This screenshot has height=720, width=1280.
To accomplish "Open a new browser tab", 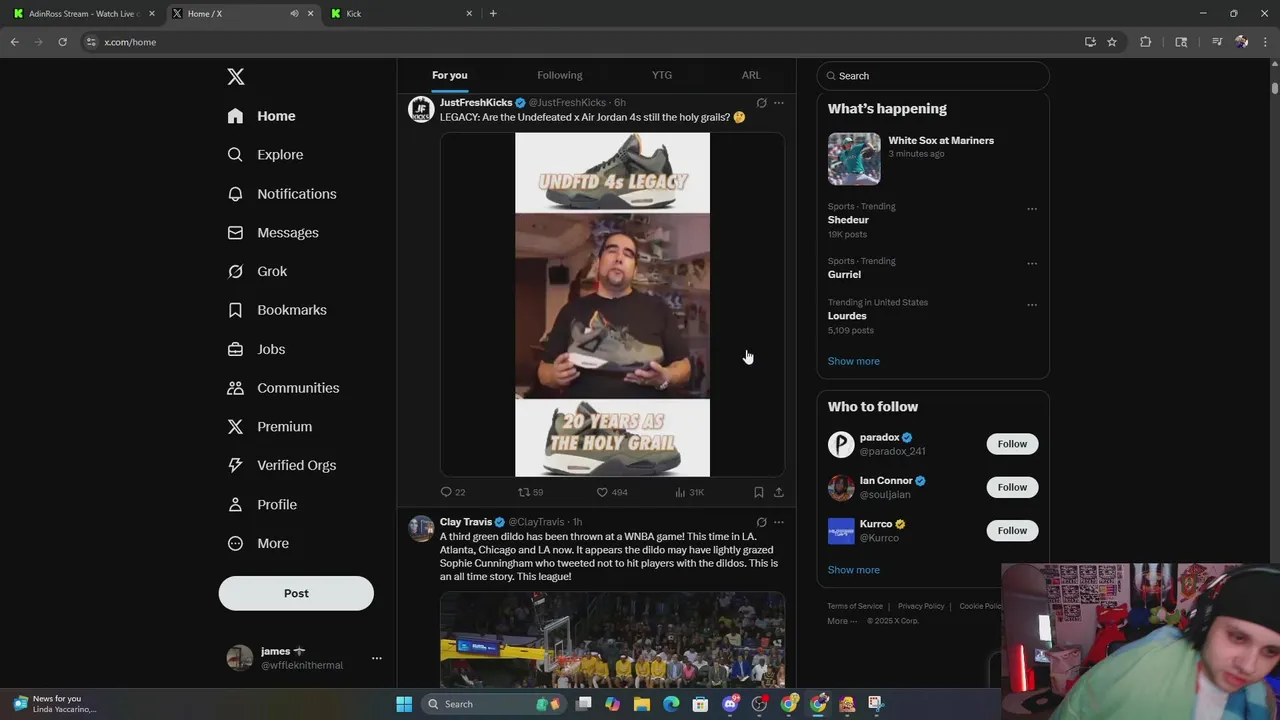I will click(x=493, y=14).
